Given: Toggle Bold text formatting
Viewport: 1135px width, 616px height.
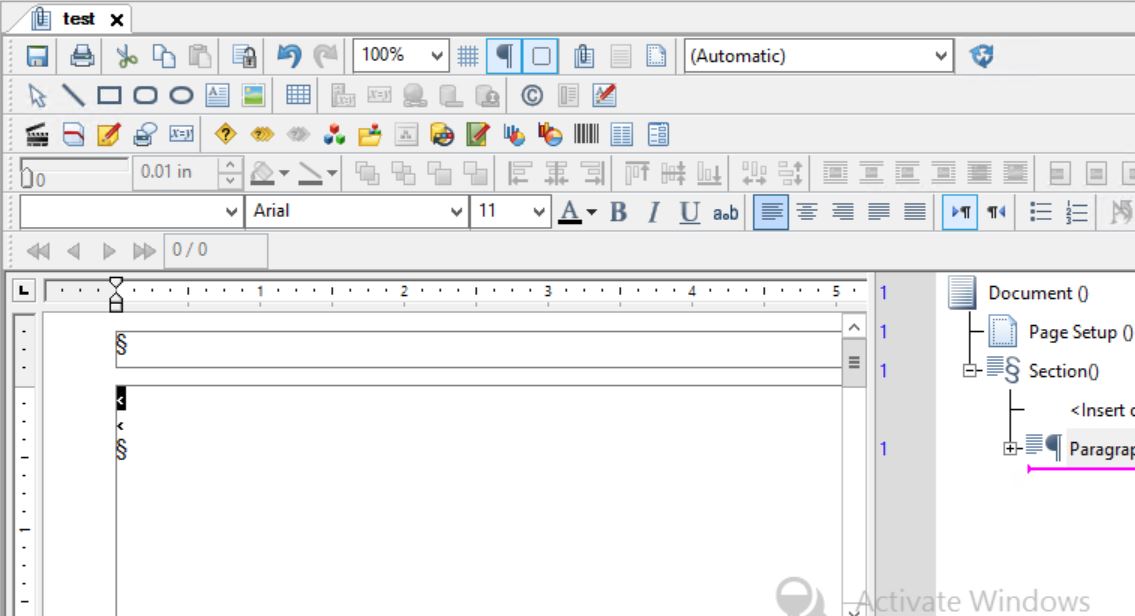Looking at the screenshot, I should (x=617, y=211).
